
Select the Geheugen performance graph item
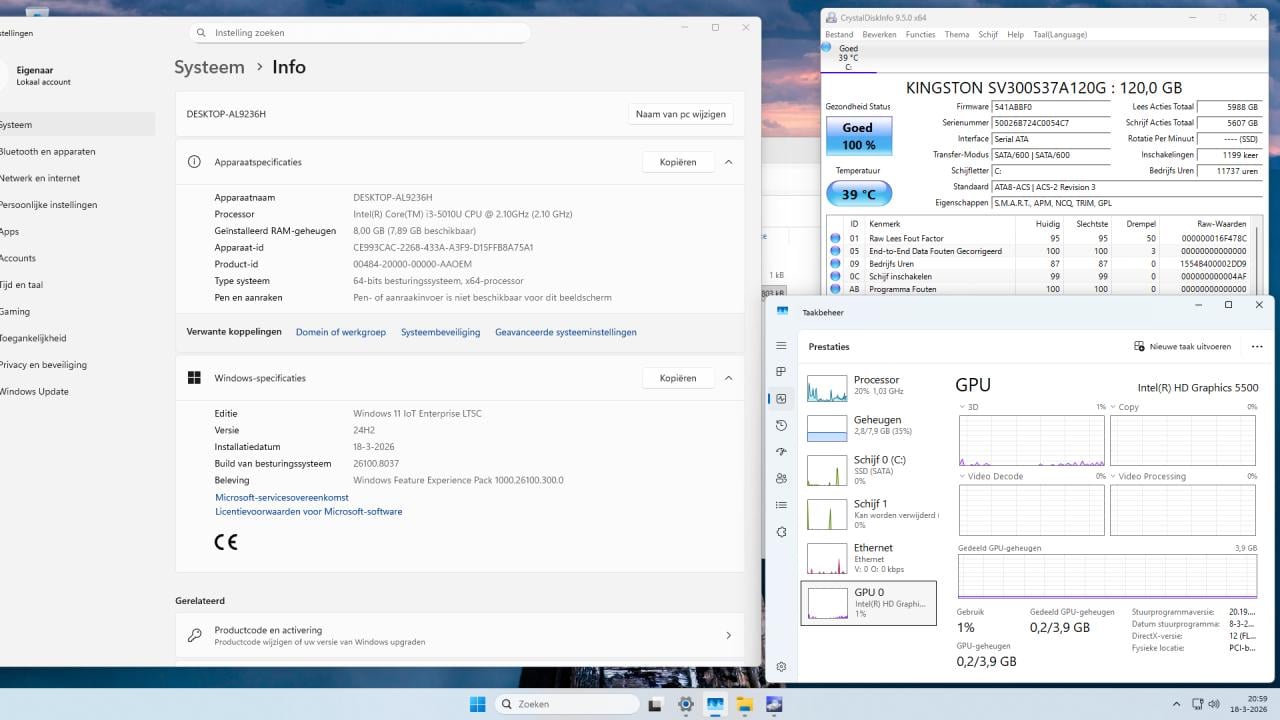tap(870, 427)
